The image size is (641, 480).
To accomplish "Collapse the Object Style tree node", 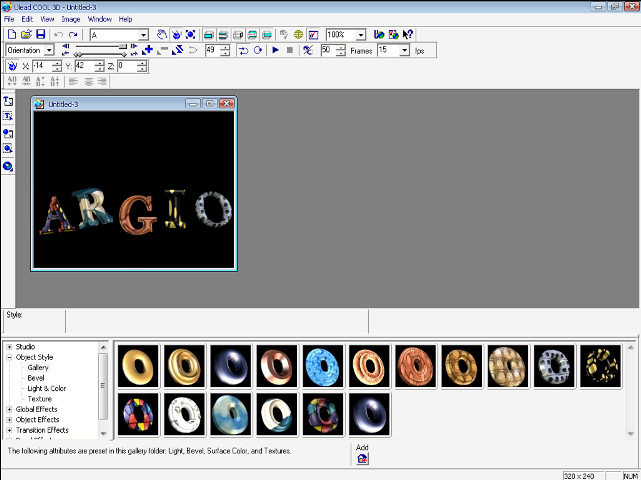I will (9, 357).
